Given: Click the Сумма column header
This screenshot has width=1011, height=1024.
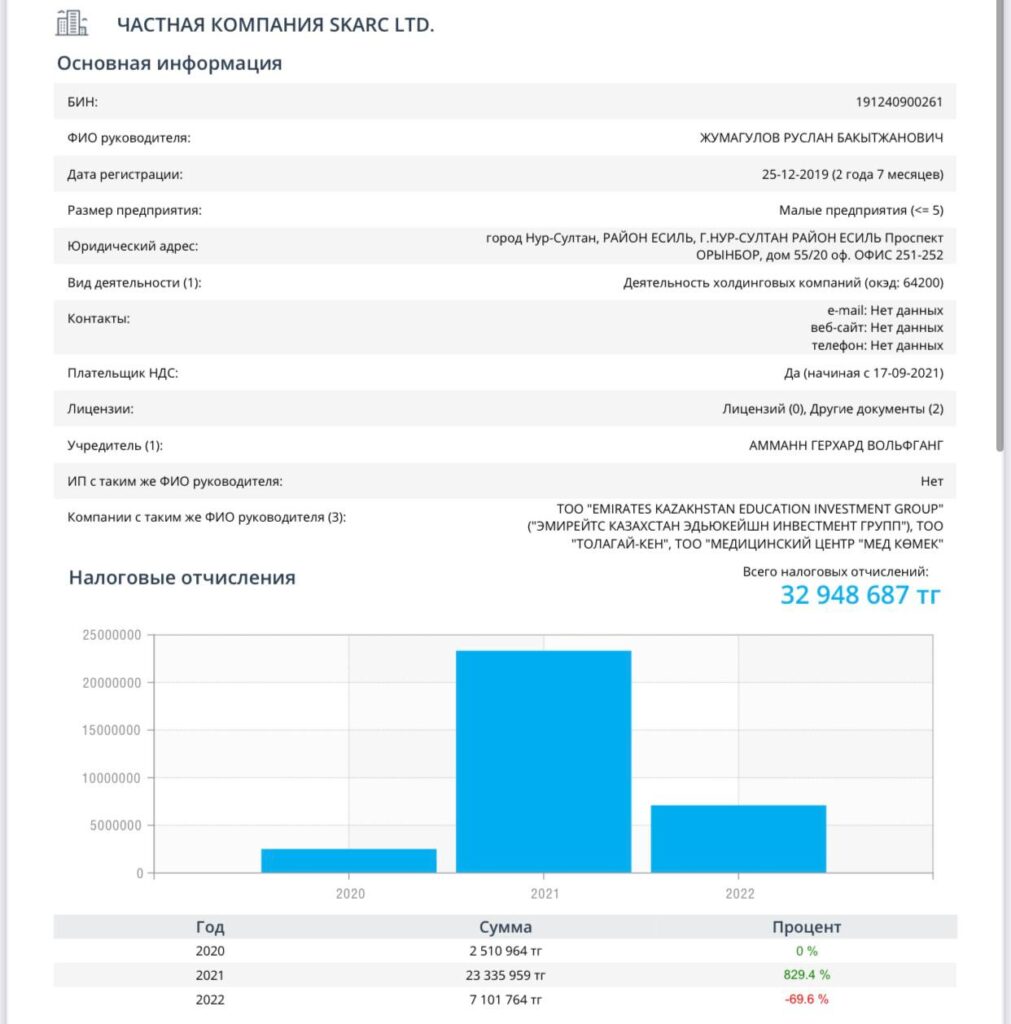Looking at the screenshot, I should point(505,927).
